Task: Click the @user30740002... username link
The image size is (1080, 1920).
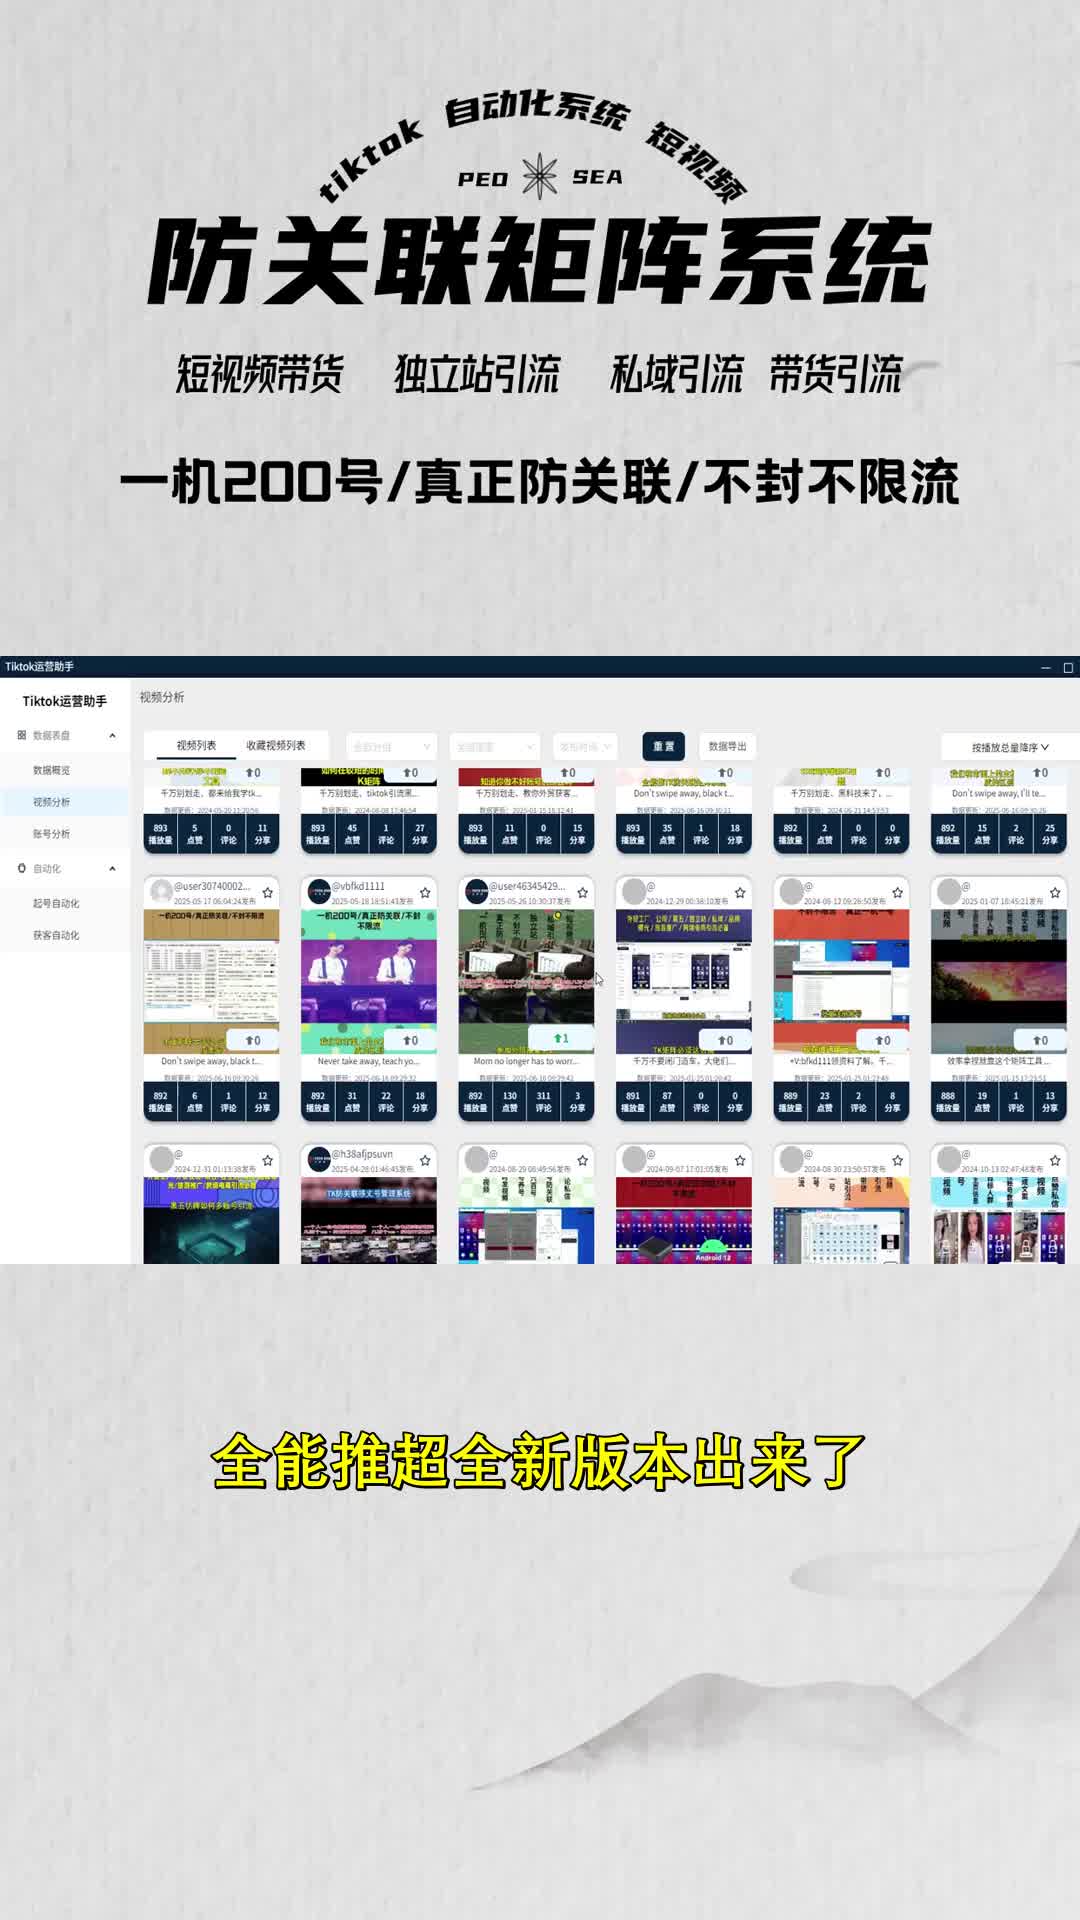Action: 212,886
